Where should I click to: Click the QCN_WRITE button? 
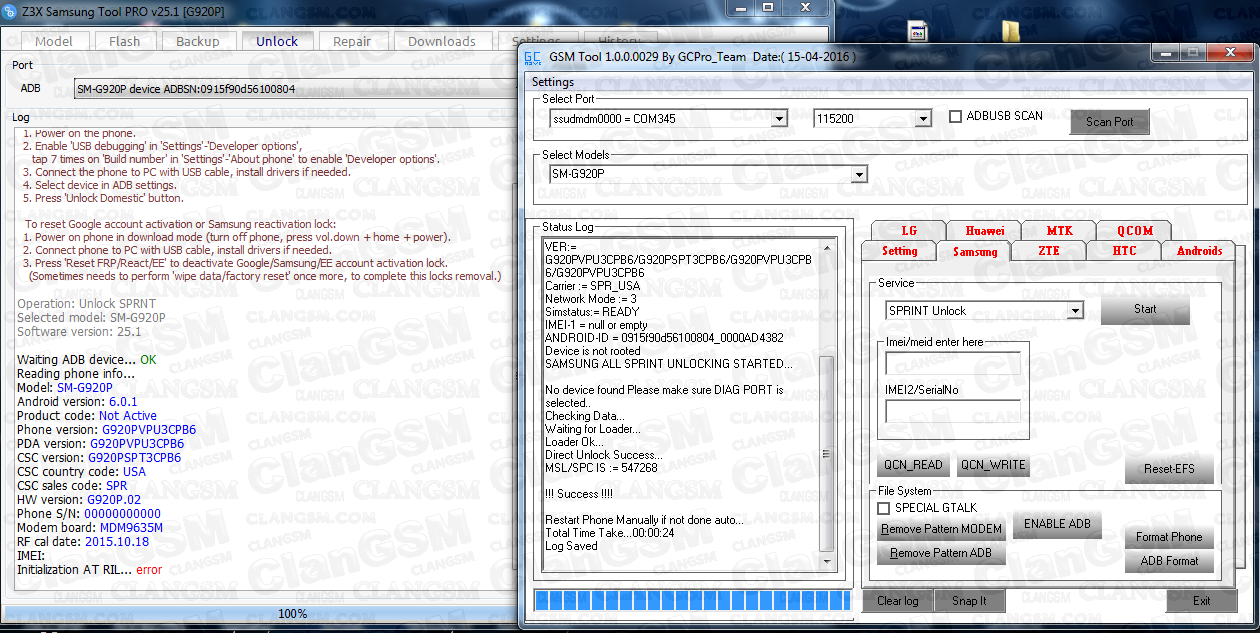(992, 465)
